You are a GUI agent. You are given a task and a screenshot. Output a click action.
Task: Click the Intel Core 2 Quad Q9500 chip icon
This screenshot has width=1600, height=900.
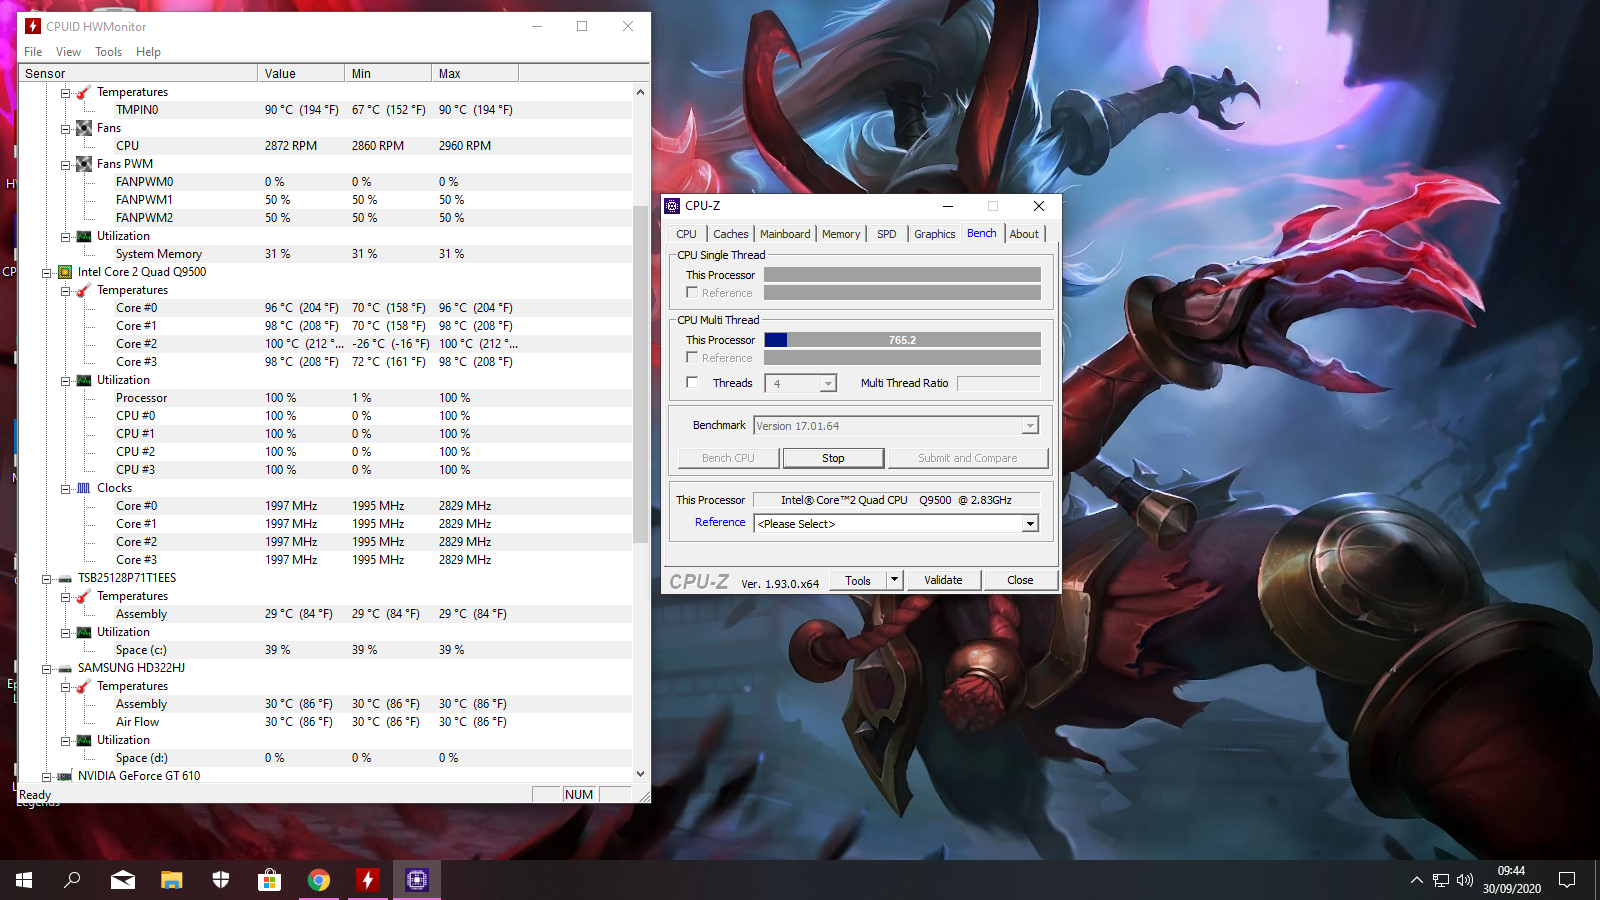(x=65, y=272)
